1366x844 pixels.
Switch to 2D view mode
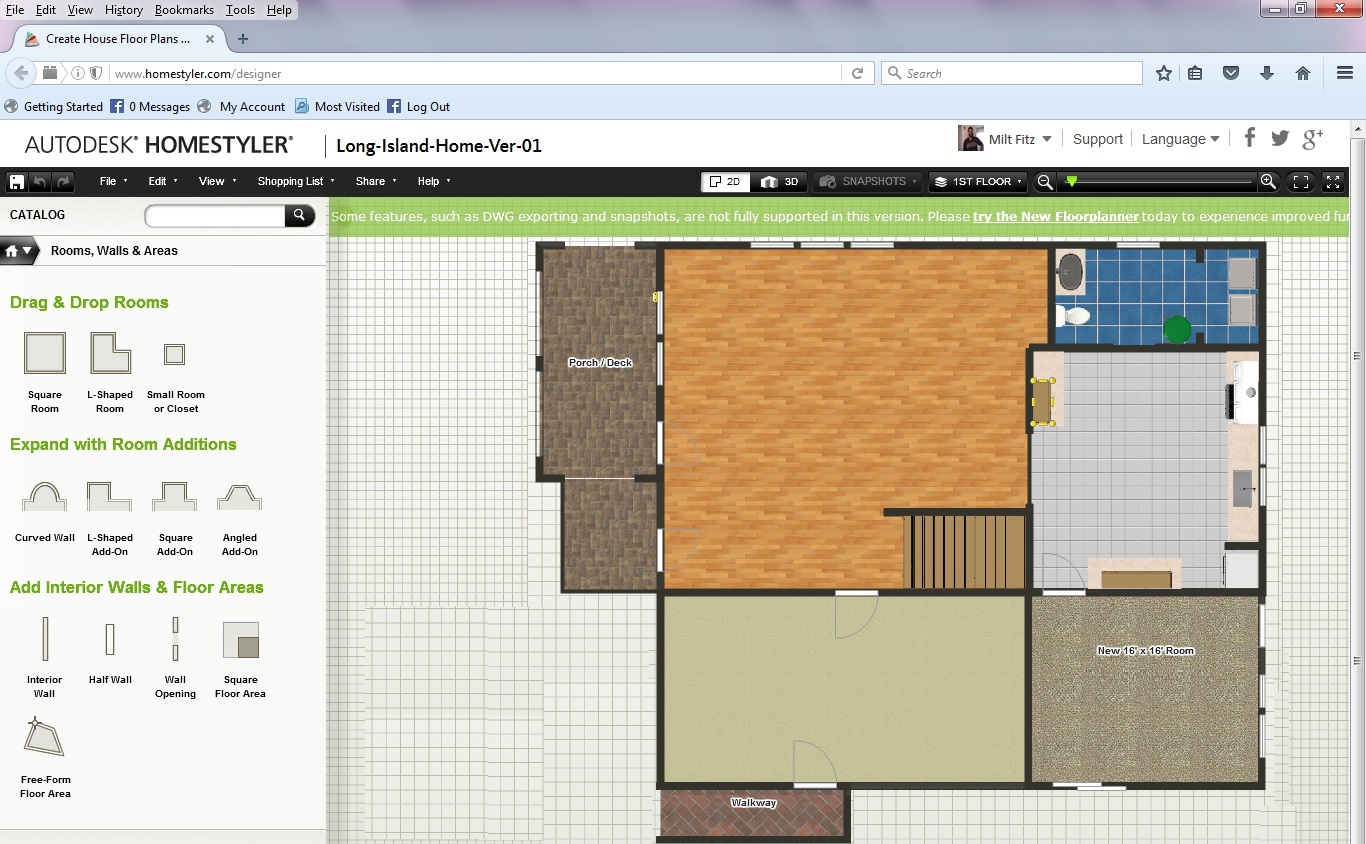(725, 182)
